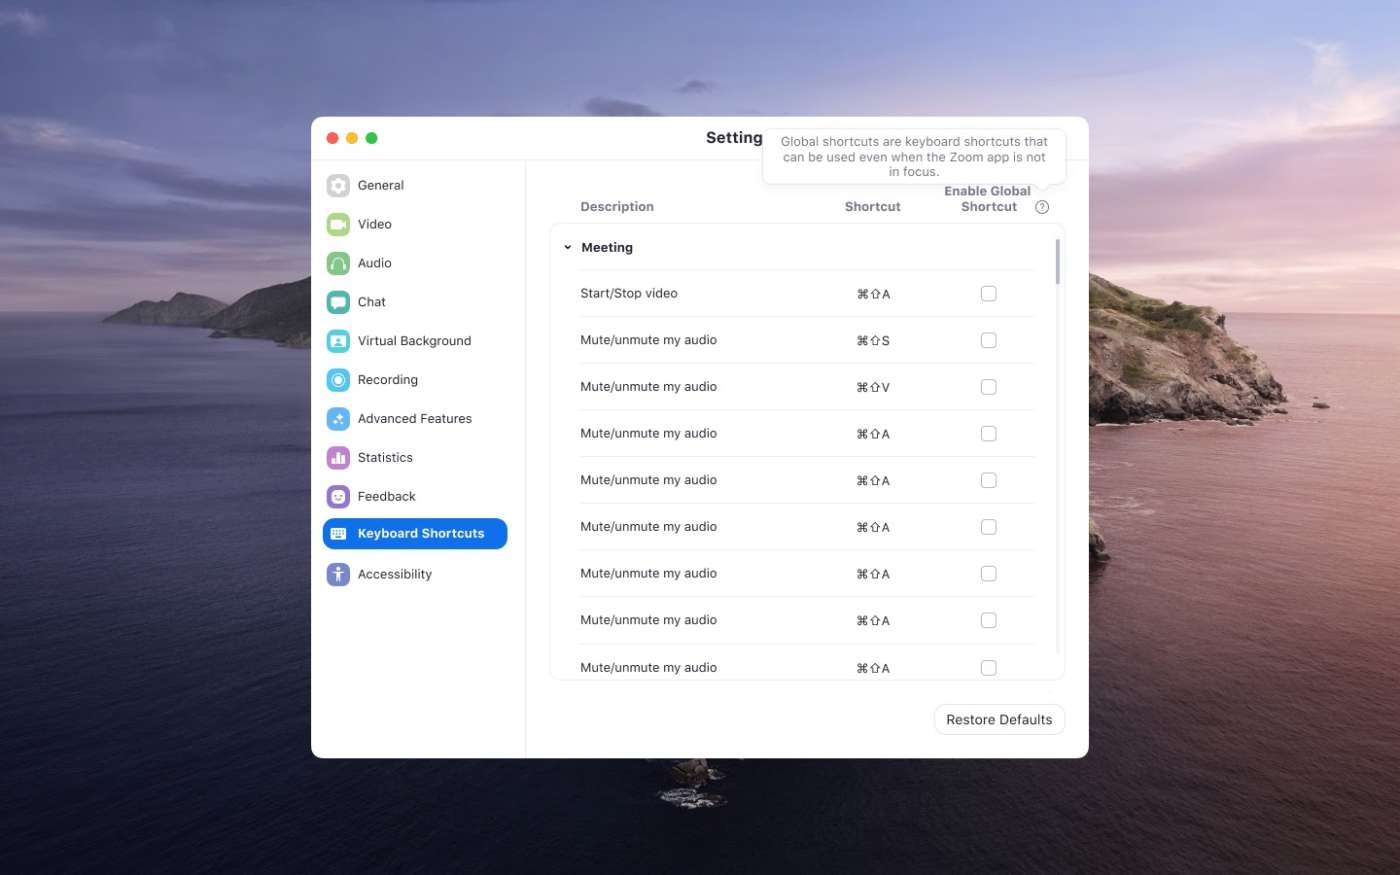Open Video settings via camera icon
Screen dimensions: 1400x875
[338, 224]
